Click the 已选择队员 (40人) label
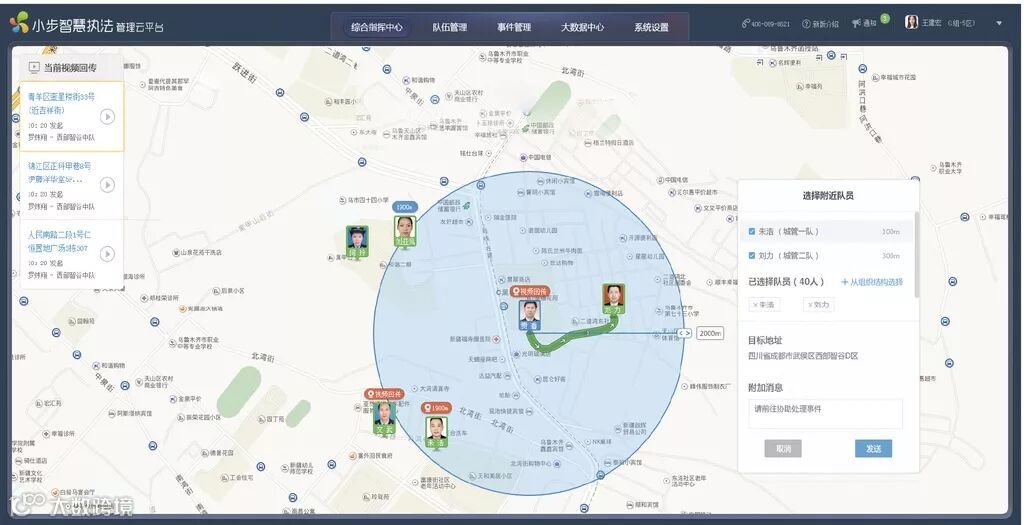 (x=786, y=282)
